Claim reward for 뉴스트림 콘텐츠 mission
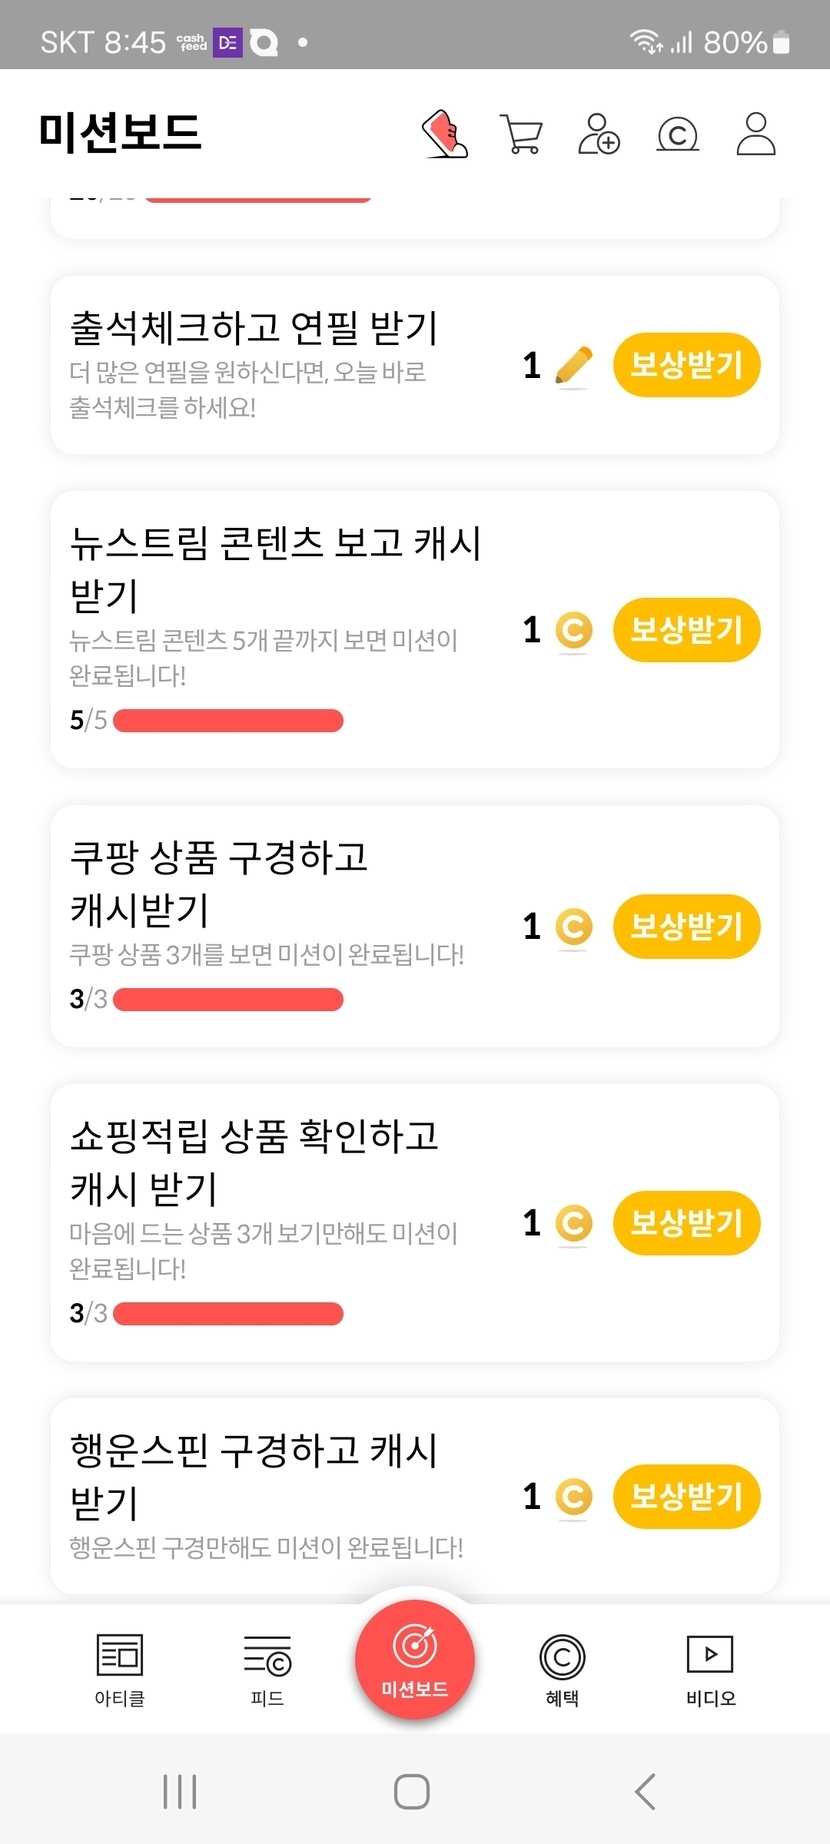This screenshot has height=1844, width=830. 686,630
